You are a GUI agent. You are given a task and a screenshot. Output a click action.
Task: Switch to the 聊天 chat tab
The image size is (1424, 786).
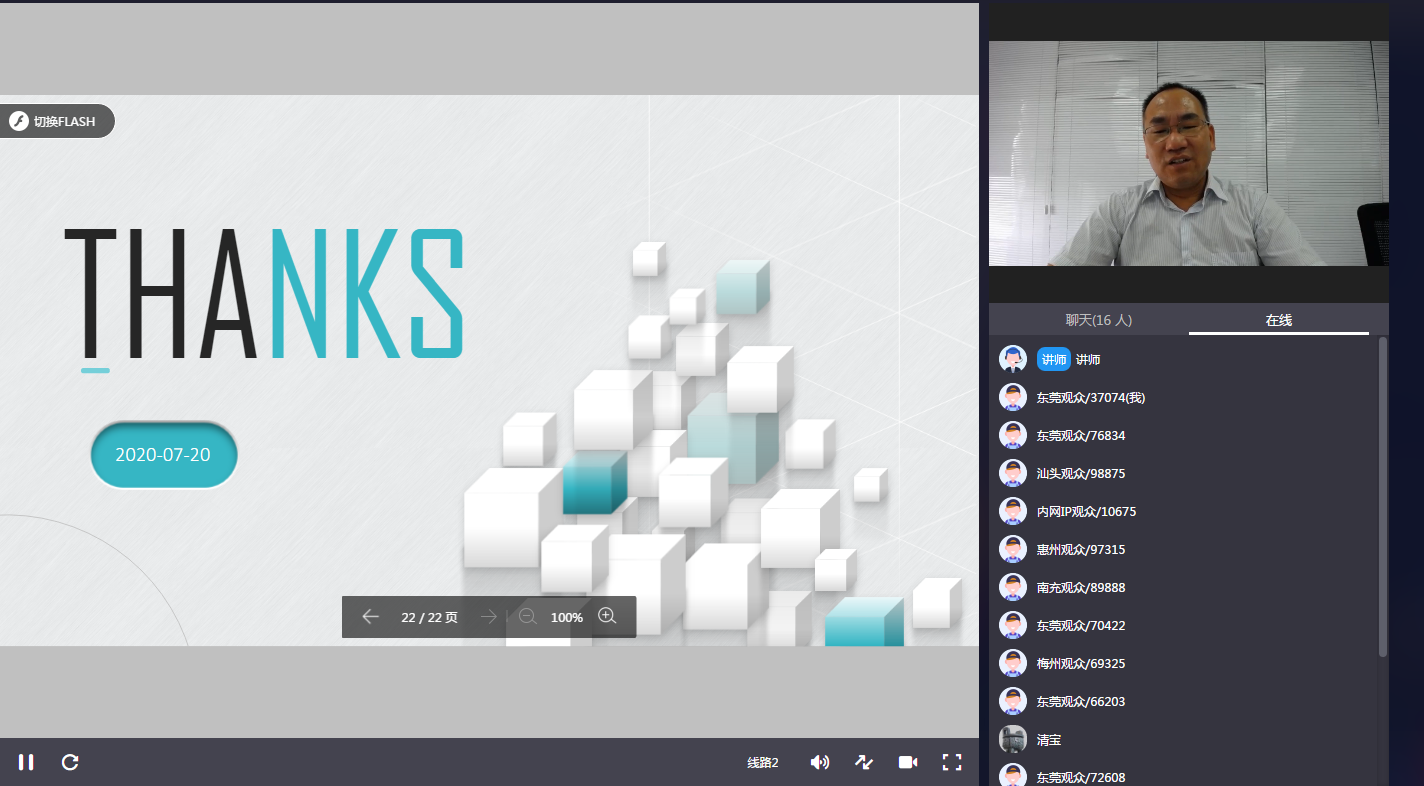[x=1098, y=320]
